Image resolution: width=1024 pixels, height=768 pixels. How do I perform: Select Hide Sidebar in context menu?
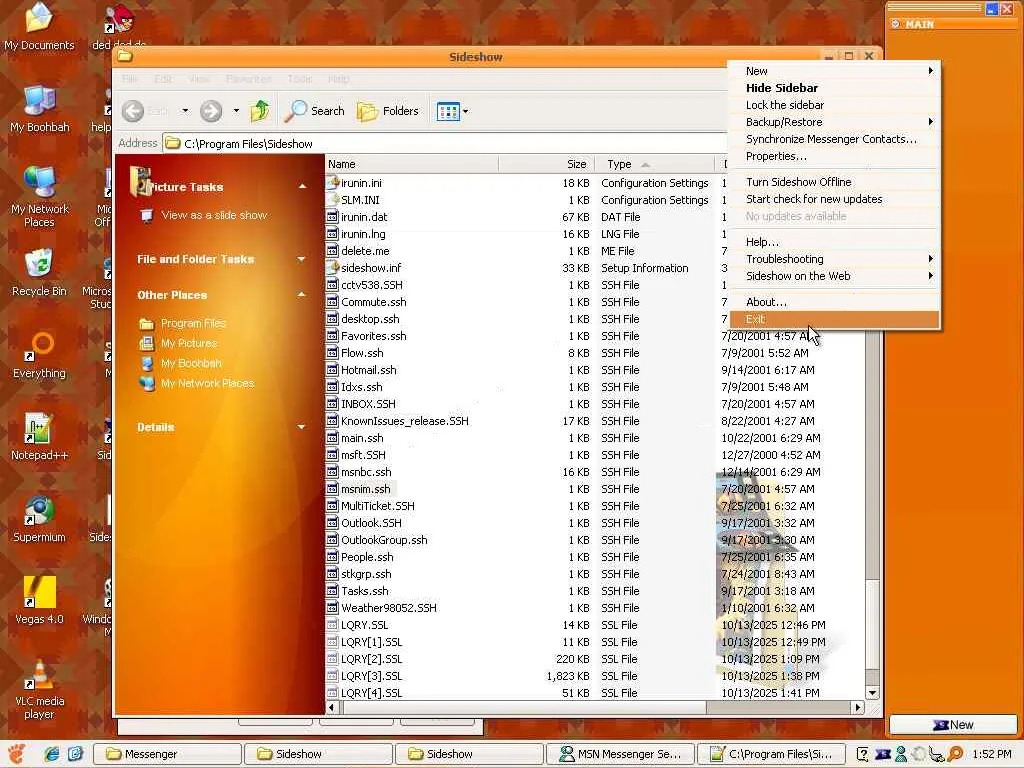(x=781, y=88)
